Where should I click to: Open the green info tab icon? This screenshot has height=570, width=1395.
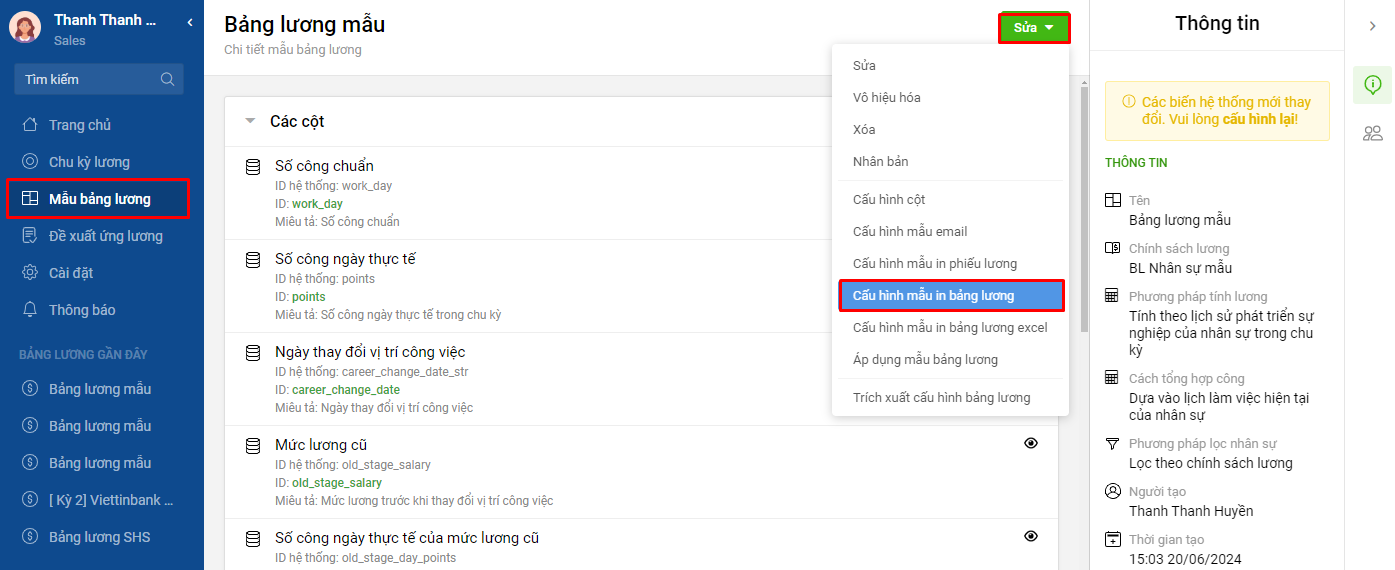(x=1373, y=85)
